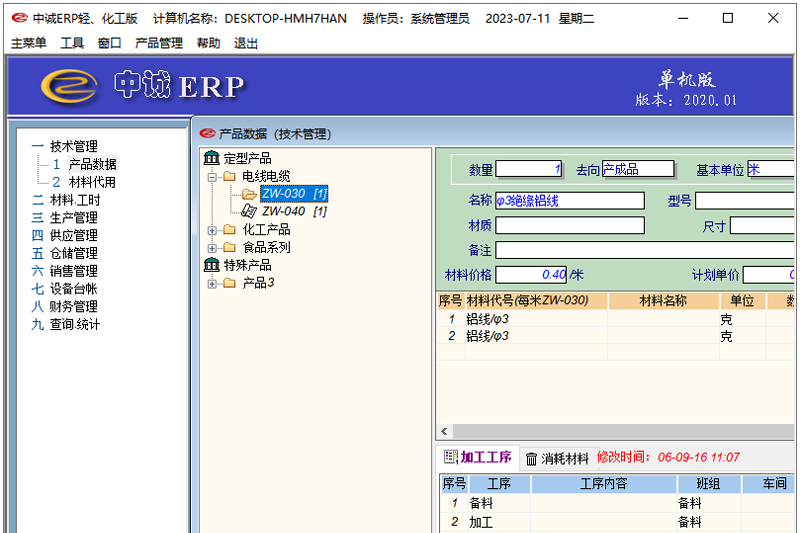The image size is (800, 533).
Task: Click the folder icon of 产品3
Action: (x=230, y=283)
